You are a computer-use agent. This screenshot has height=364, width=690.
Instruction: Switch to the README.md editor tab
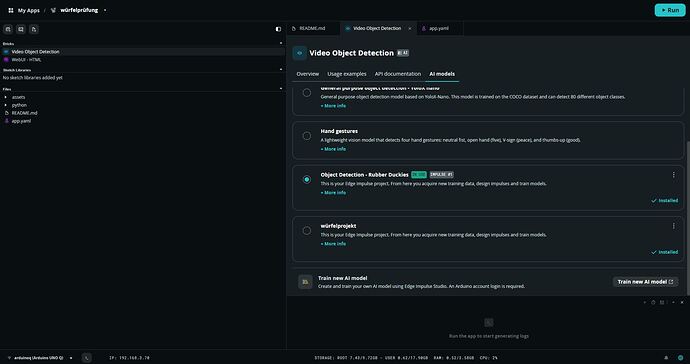tap(312, 28)
